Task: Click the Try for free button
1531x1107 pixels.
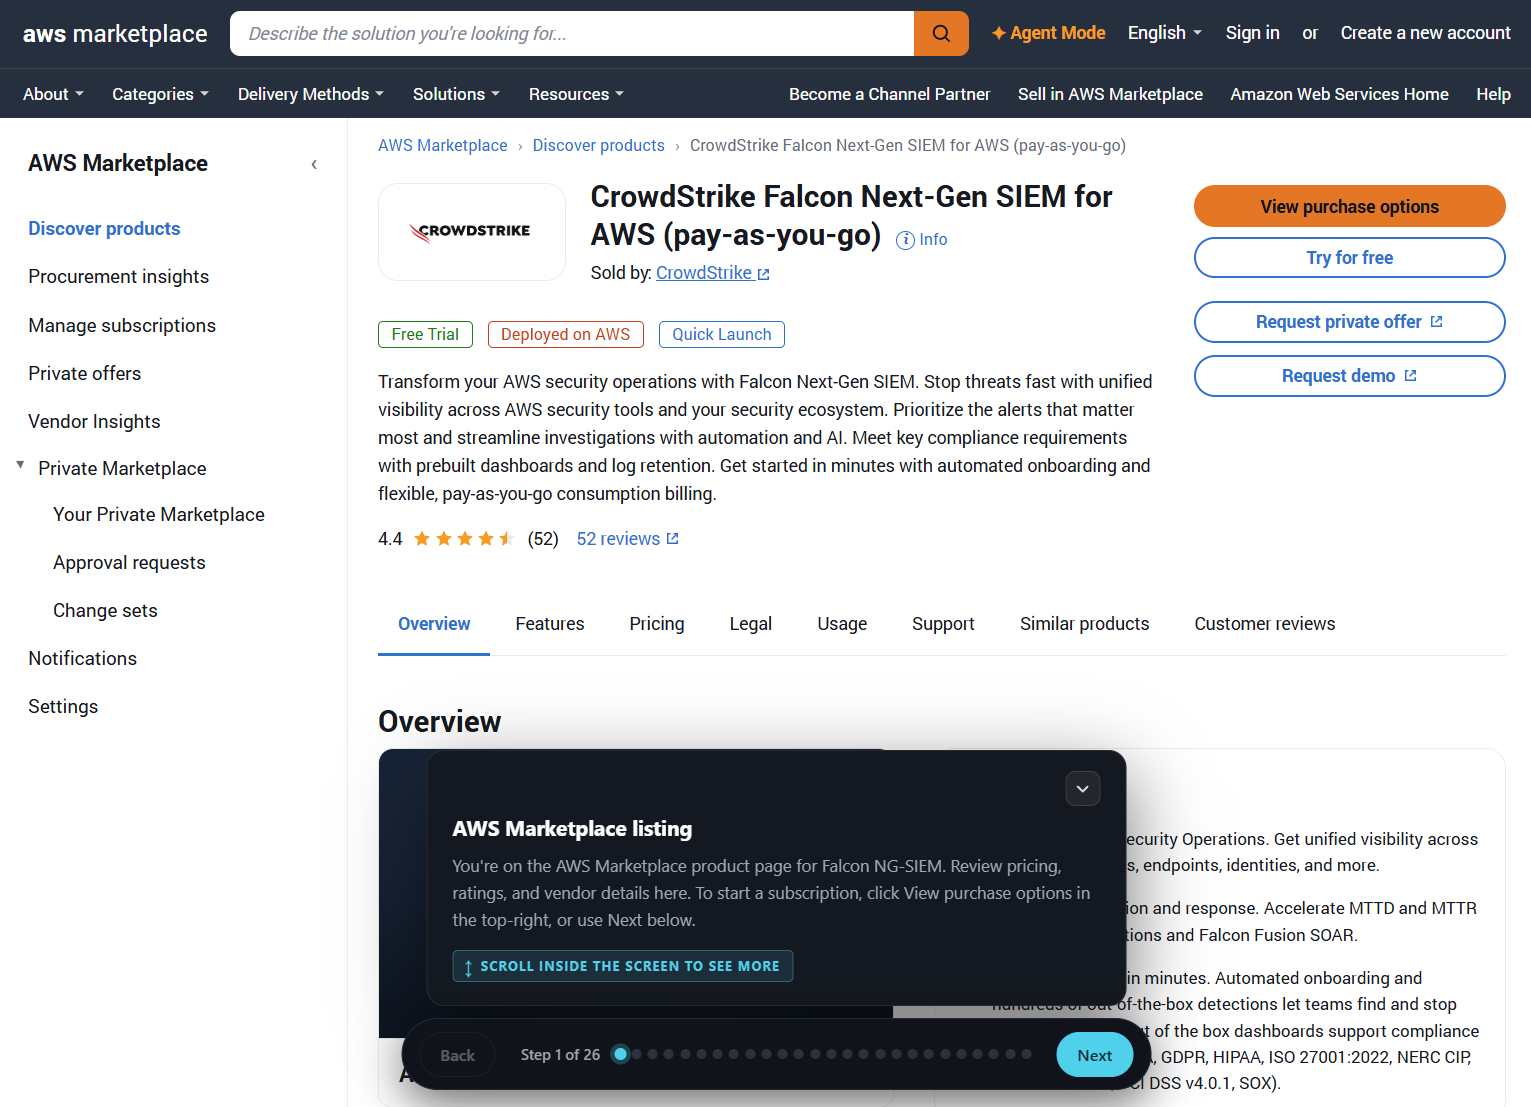Action: [1350, 257]
